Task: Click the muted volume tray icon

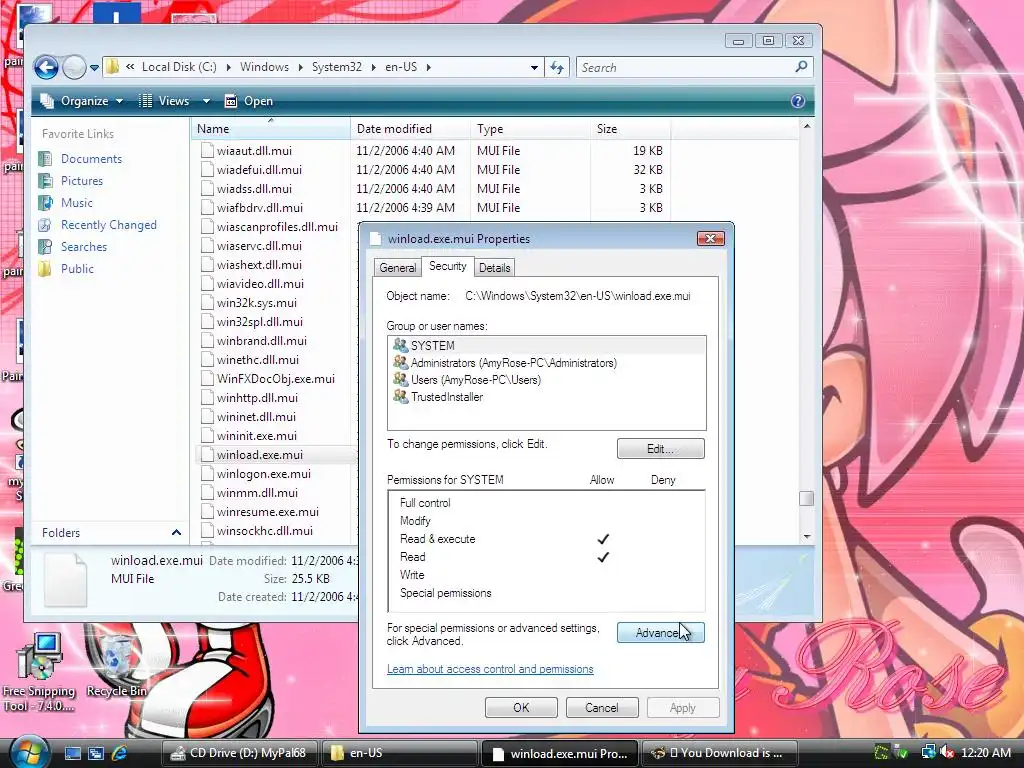Action: tap(947, 753)
